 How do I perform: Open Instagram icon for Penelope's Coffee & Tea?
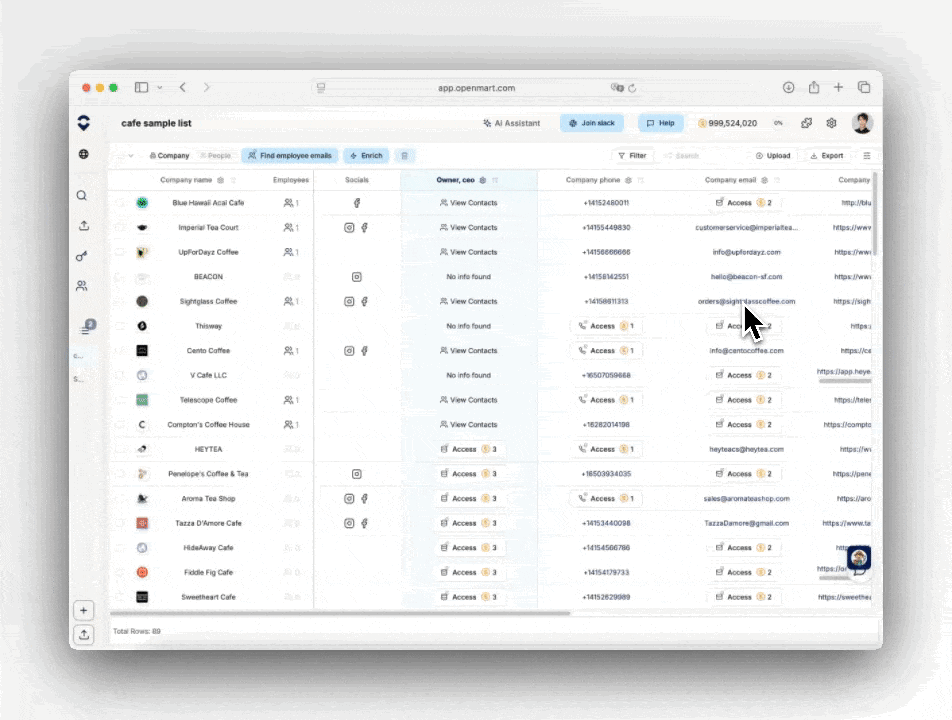point(357,474)
